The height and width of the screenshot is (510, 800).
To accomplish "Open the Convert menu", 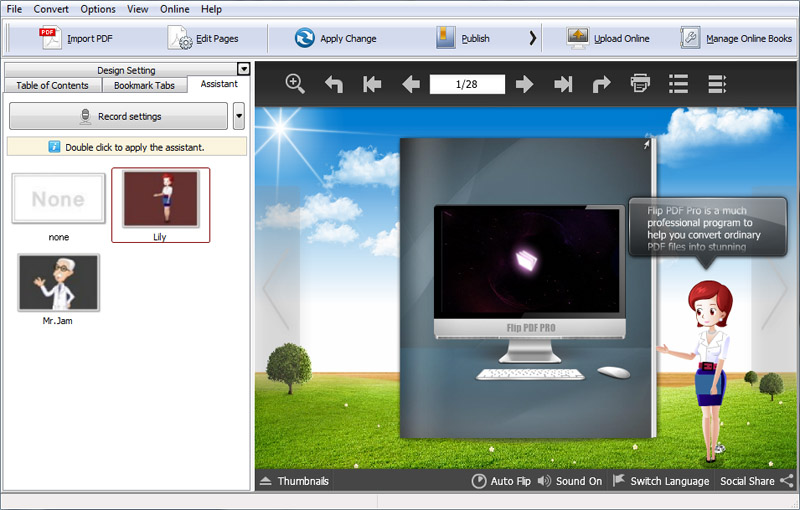I will 51,9.
